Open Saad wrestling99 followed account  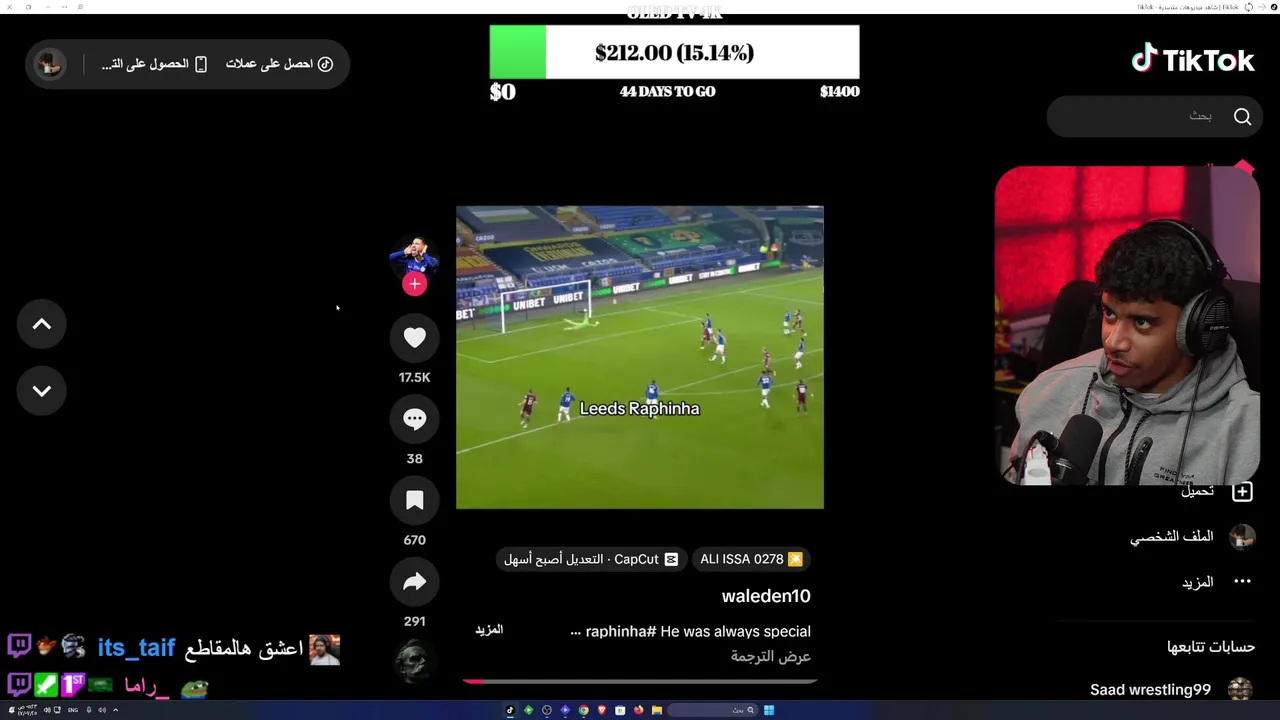pyautogui.click(x=1150, y=690)
